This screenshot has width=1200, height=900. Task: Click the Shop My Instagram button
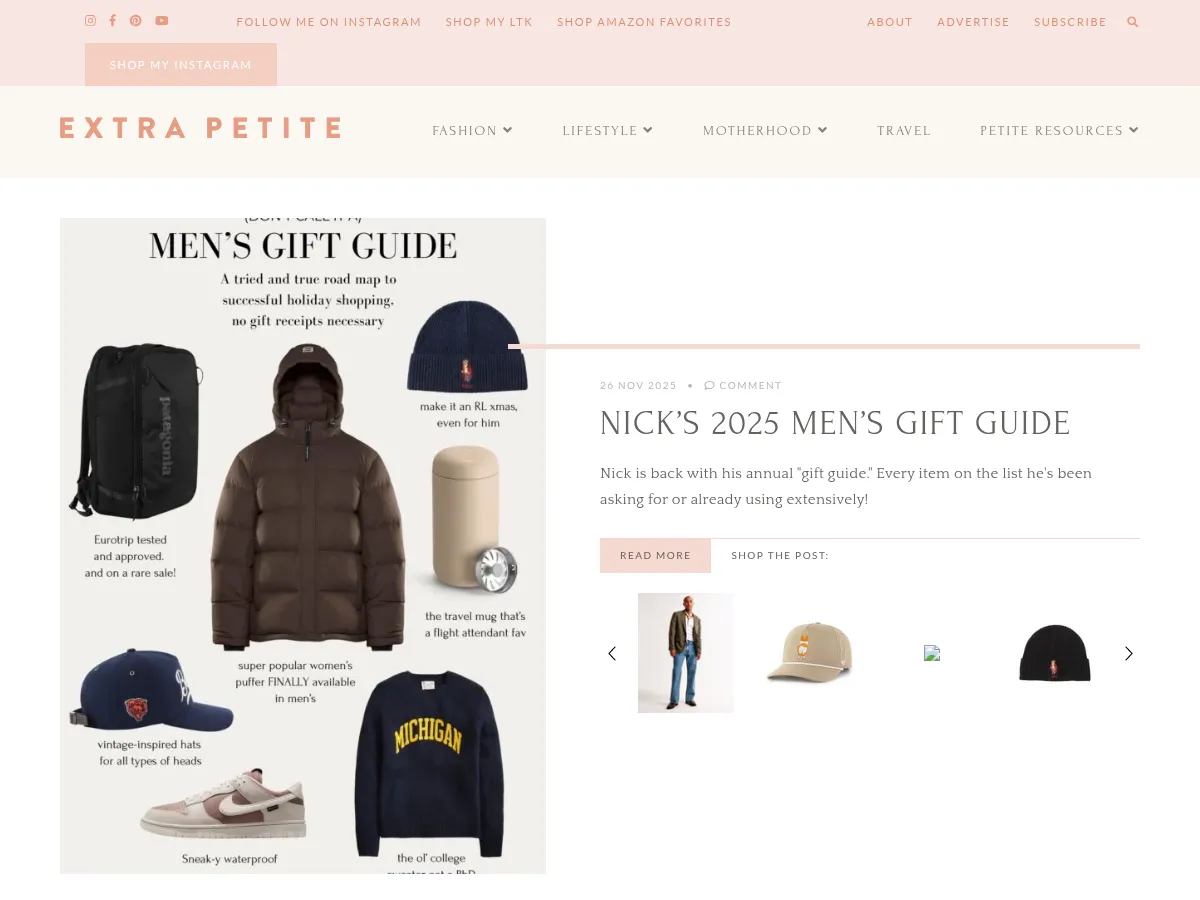181,65
